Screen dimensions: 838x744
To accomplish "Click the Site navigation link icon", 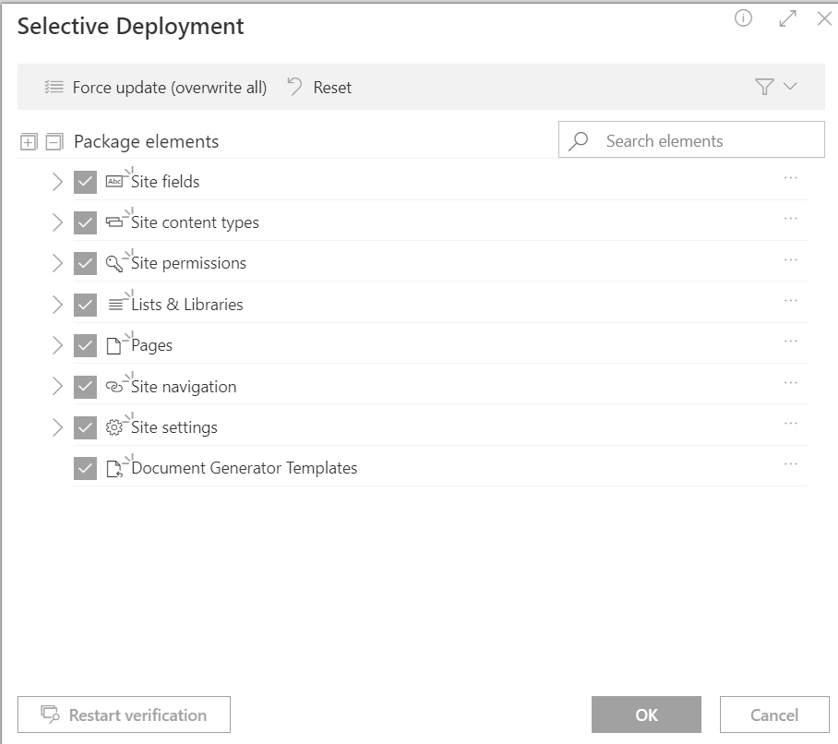I will [x=114, y=386].
